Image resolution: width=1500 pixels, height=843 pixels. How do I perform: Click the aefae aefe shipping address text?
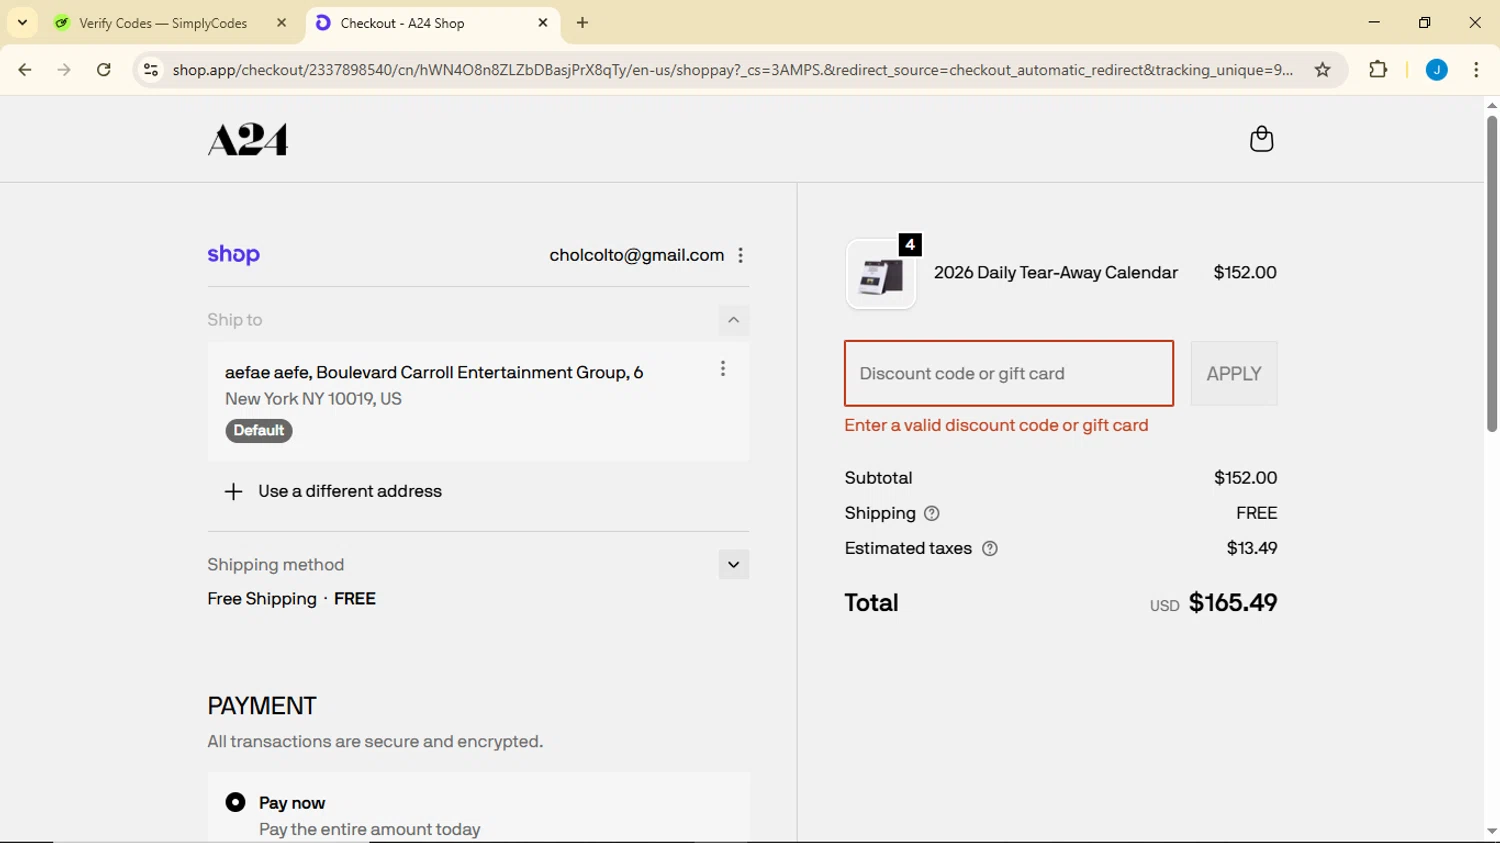click(x=434, y=373)
